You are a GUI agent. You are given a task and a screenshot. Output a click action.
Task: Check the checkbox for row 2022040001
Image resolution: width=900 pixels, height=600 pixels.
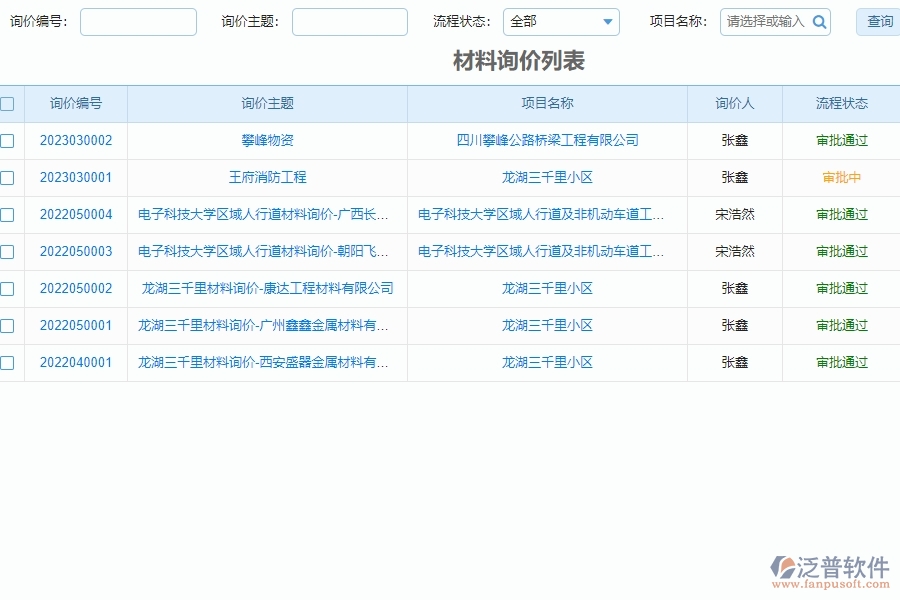click(8, 362)
